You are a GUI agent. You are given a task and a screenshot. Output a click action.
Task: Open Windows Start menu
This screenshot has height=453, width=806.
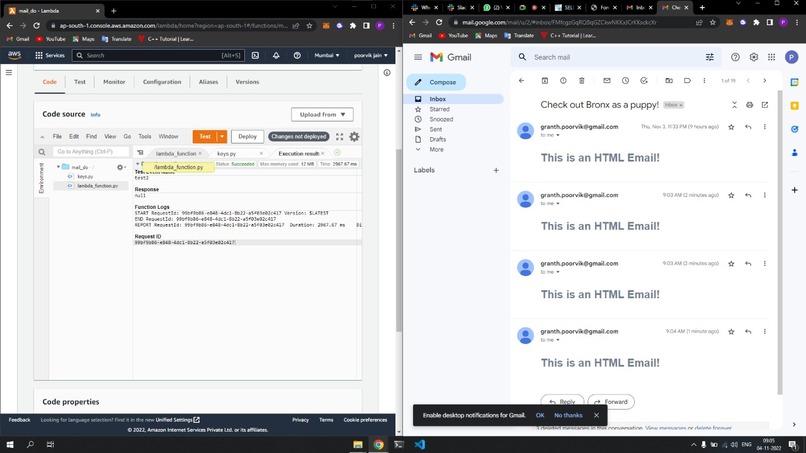coord(10,445)
